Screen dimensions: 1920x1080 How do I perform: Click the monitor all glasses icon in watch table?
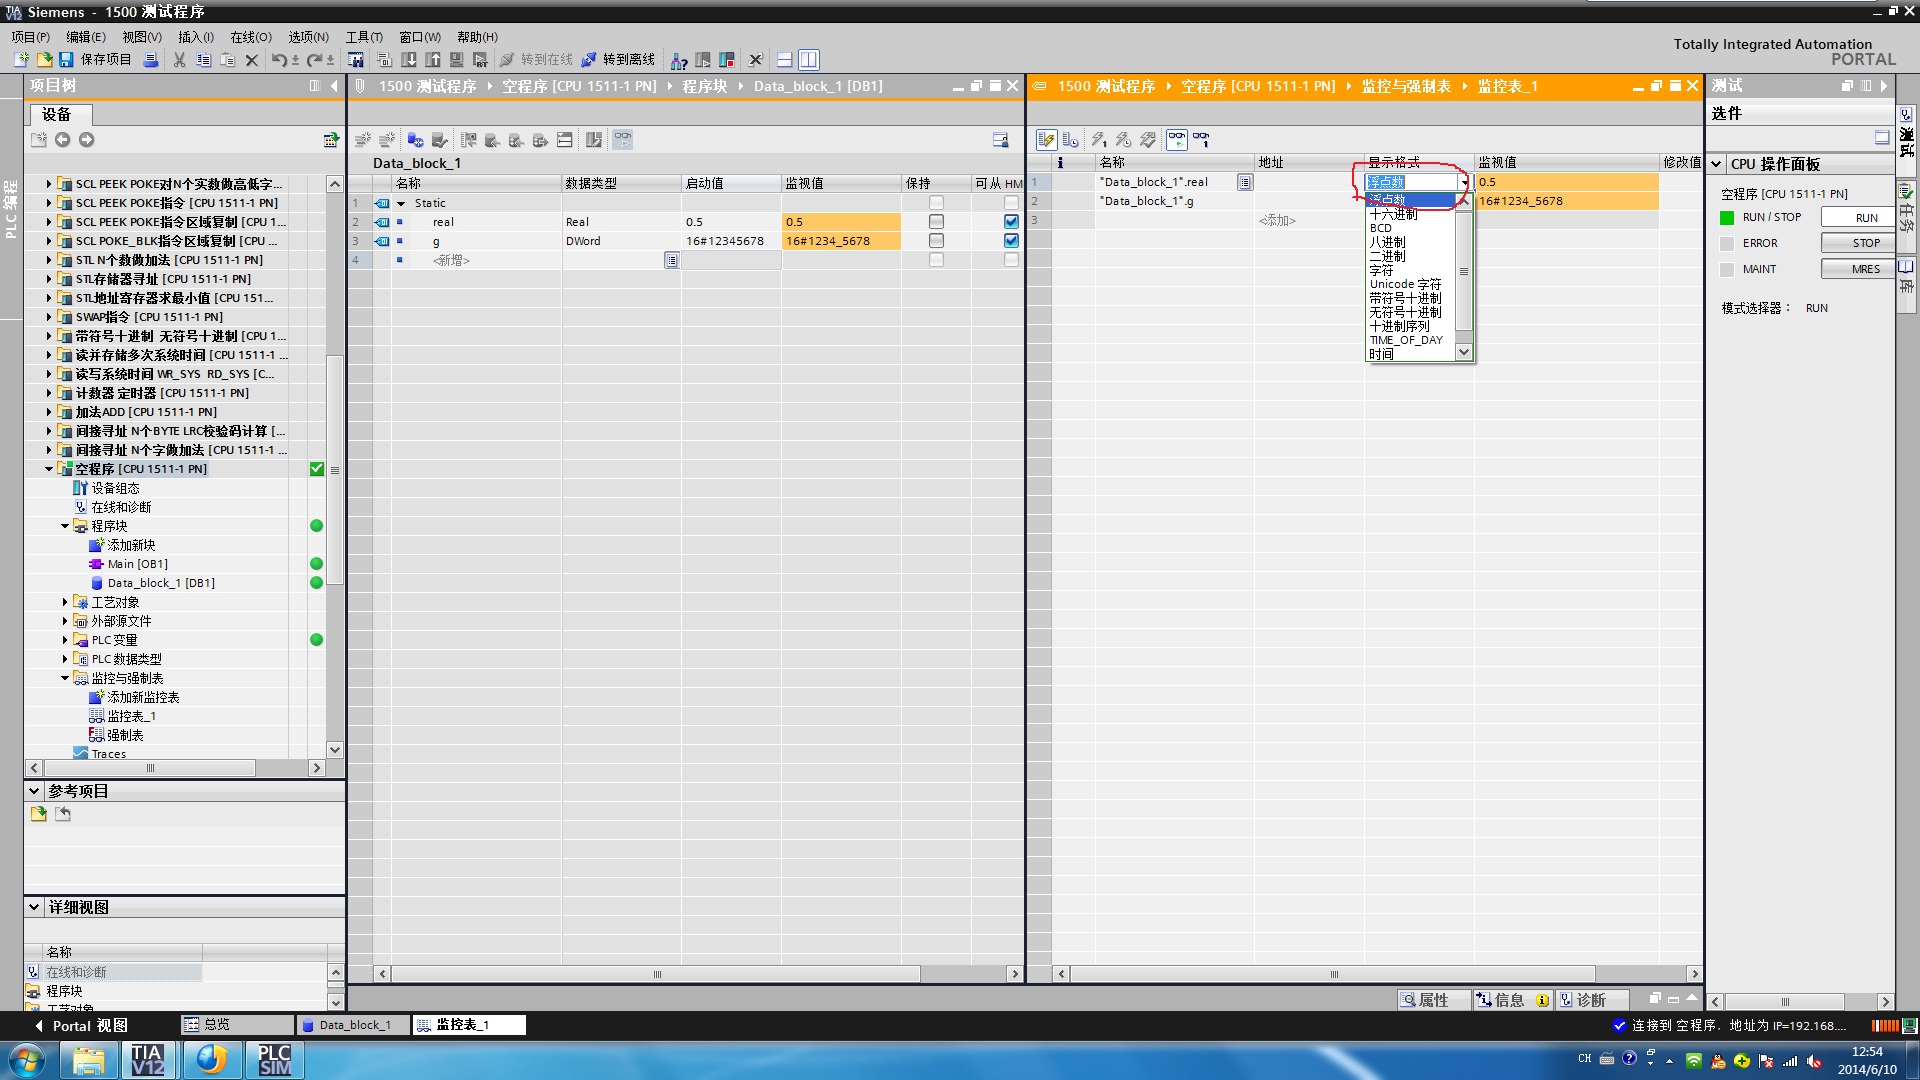[1177, 140]
